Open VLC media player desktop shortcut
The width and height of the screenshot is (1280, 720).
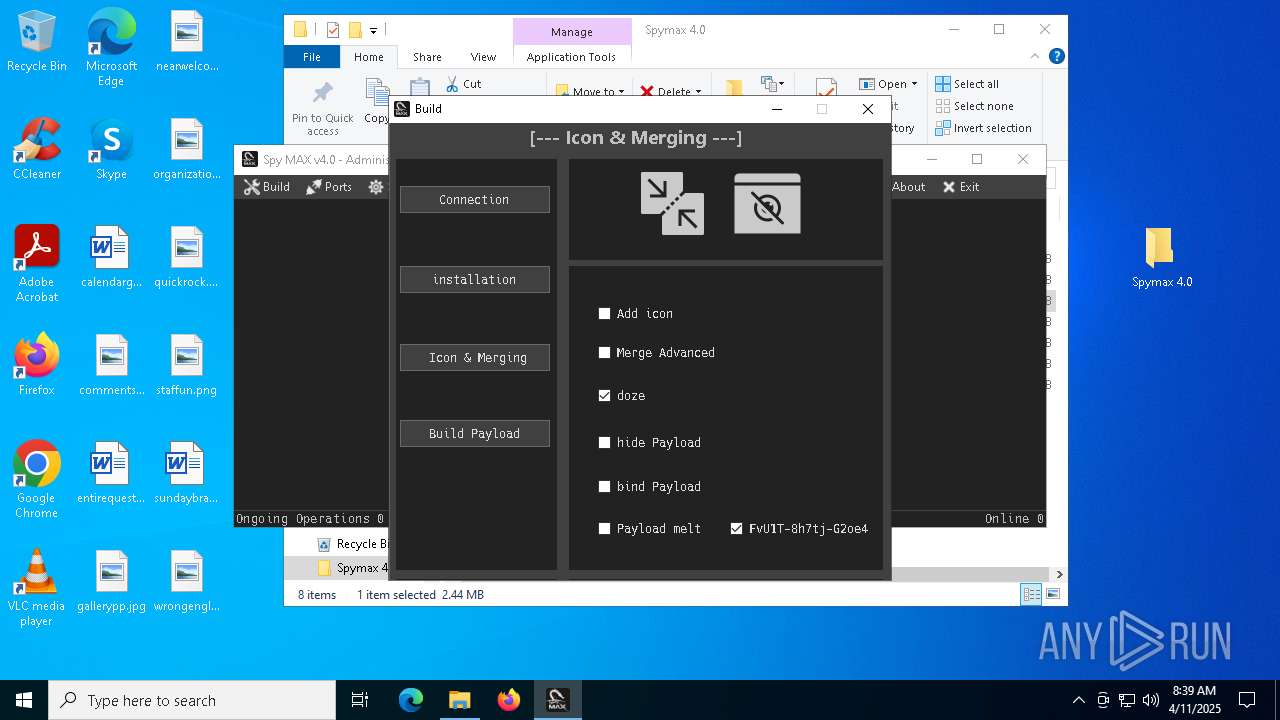coord(37,588)
